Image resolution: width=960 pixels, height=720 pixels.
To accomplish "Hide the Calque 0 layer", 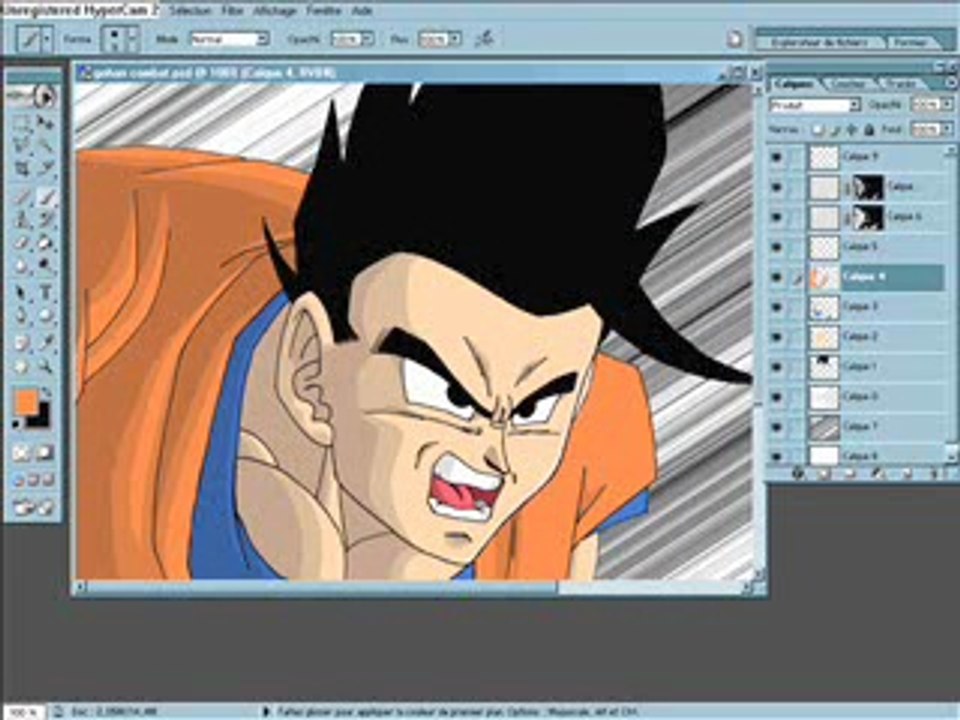I will click(x=776, y=397).
